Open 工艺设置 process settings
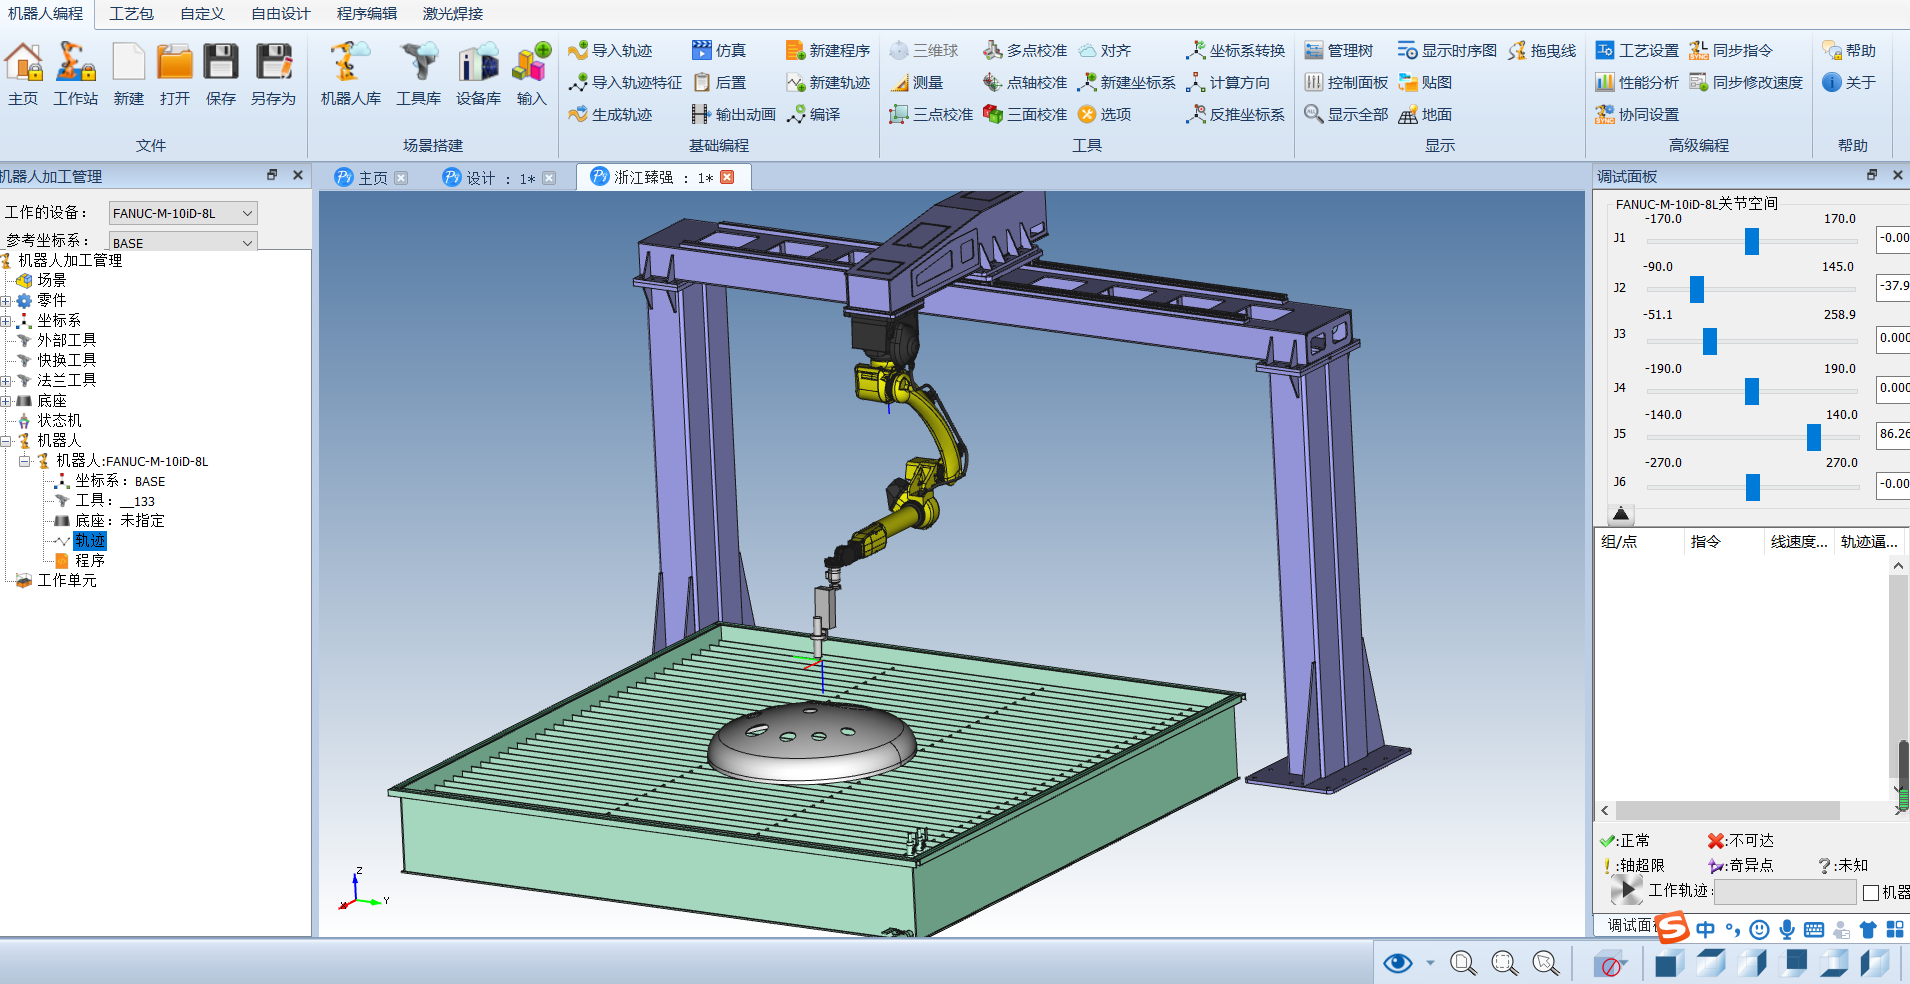 (x=1637, y=51)
